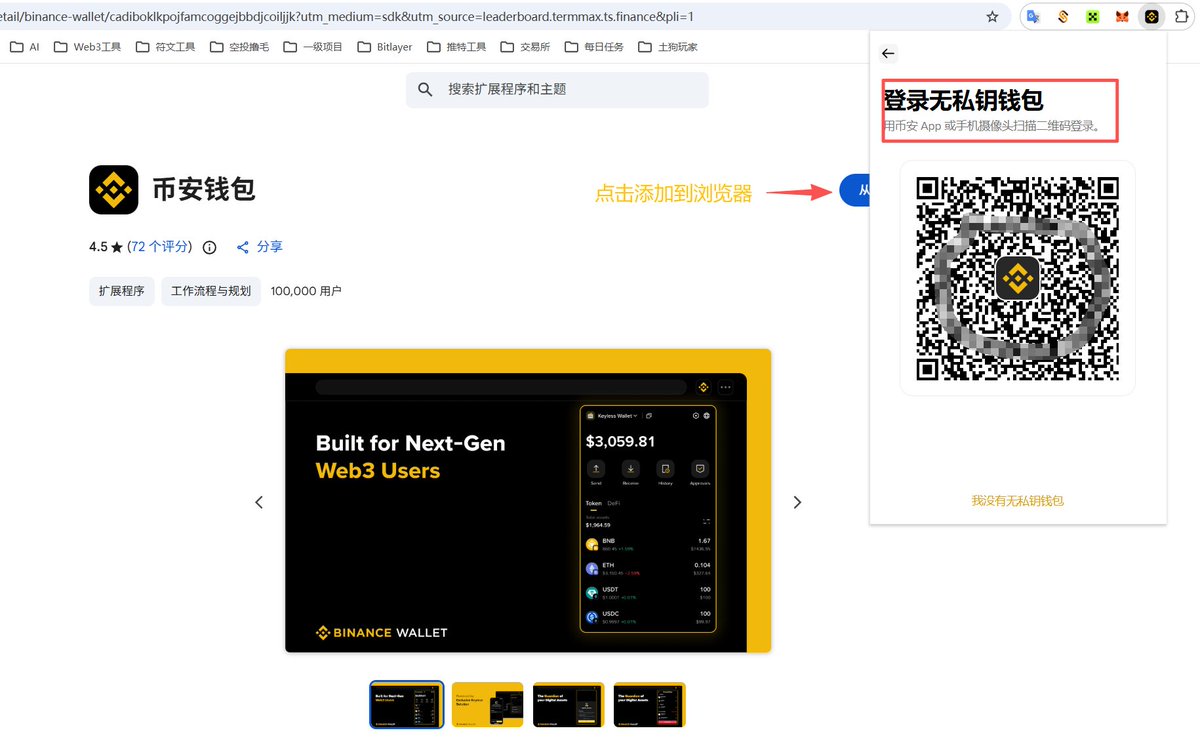Toggle the Binance Wallet extension icon in toolbar

(1151, 17)
